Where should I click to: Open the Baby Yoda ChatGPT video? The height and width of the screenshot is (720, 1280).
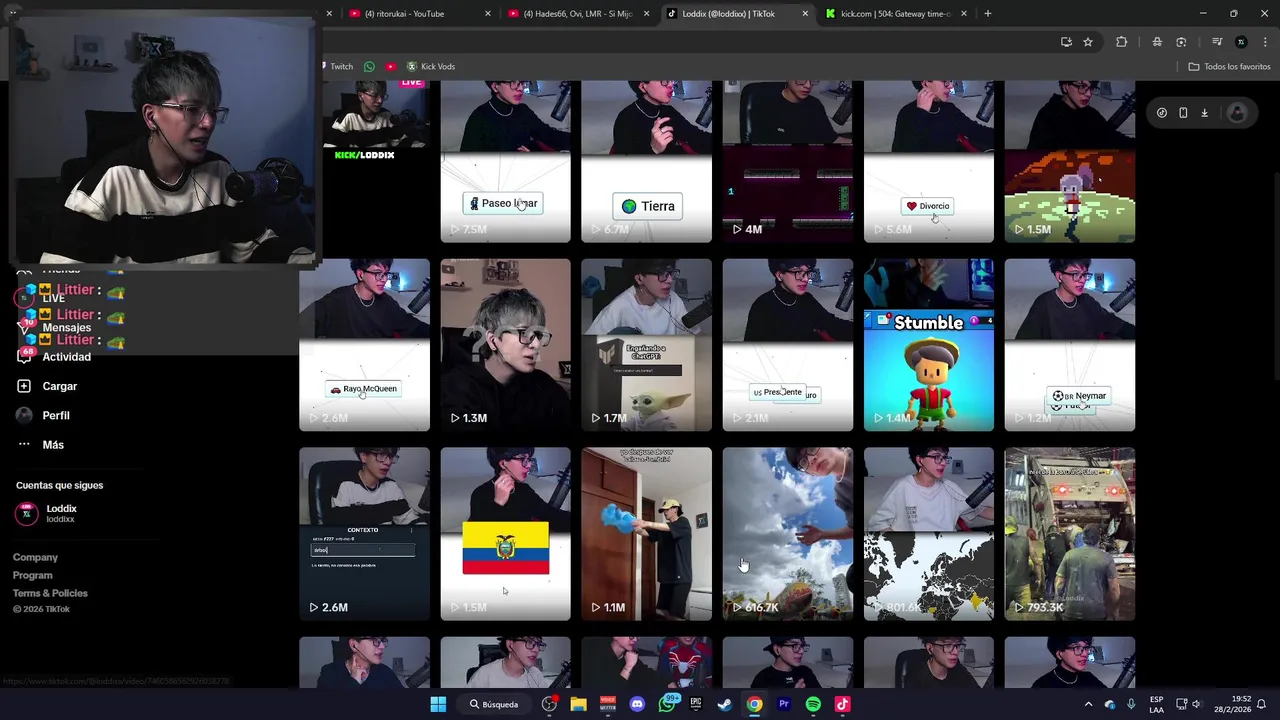pyautogui.click(x=646, y=345)
